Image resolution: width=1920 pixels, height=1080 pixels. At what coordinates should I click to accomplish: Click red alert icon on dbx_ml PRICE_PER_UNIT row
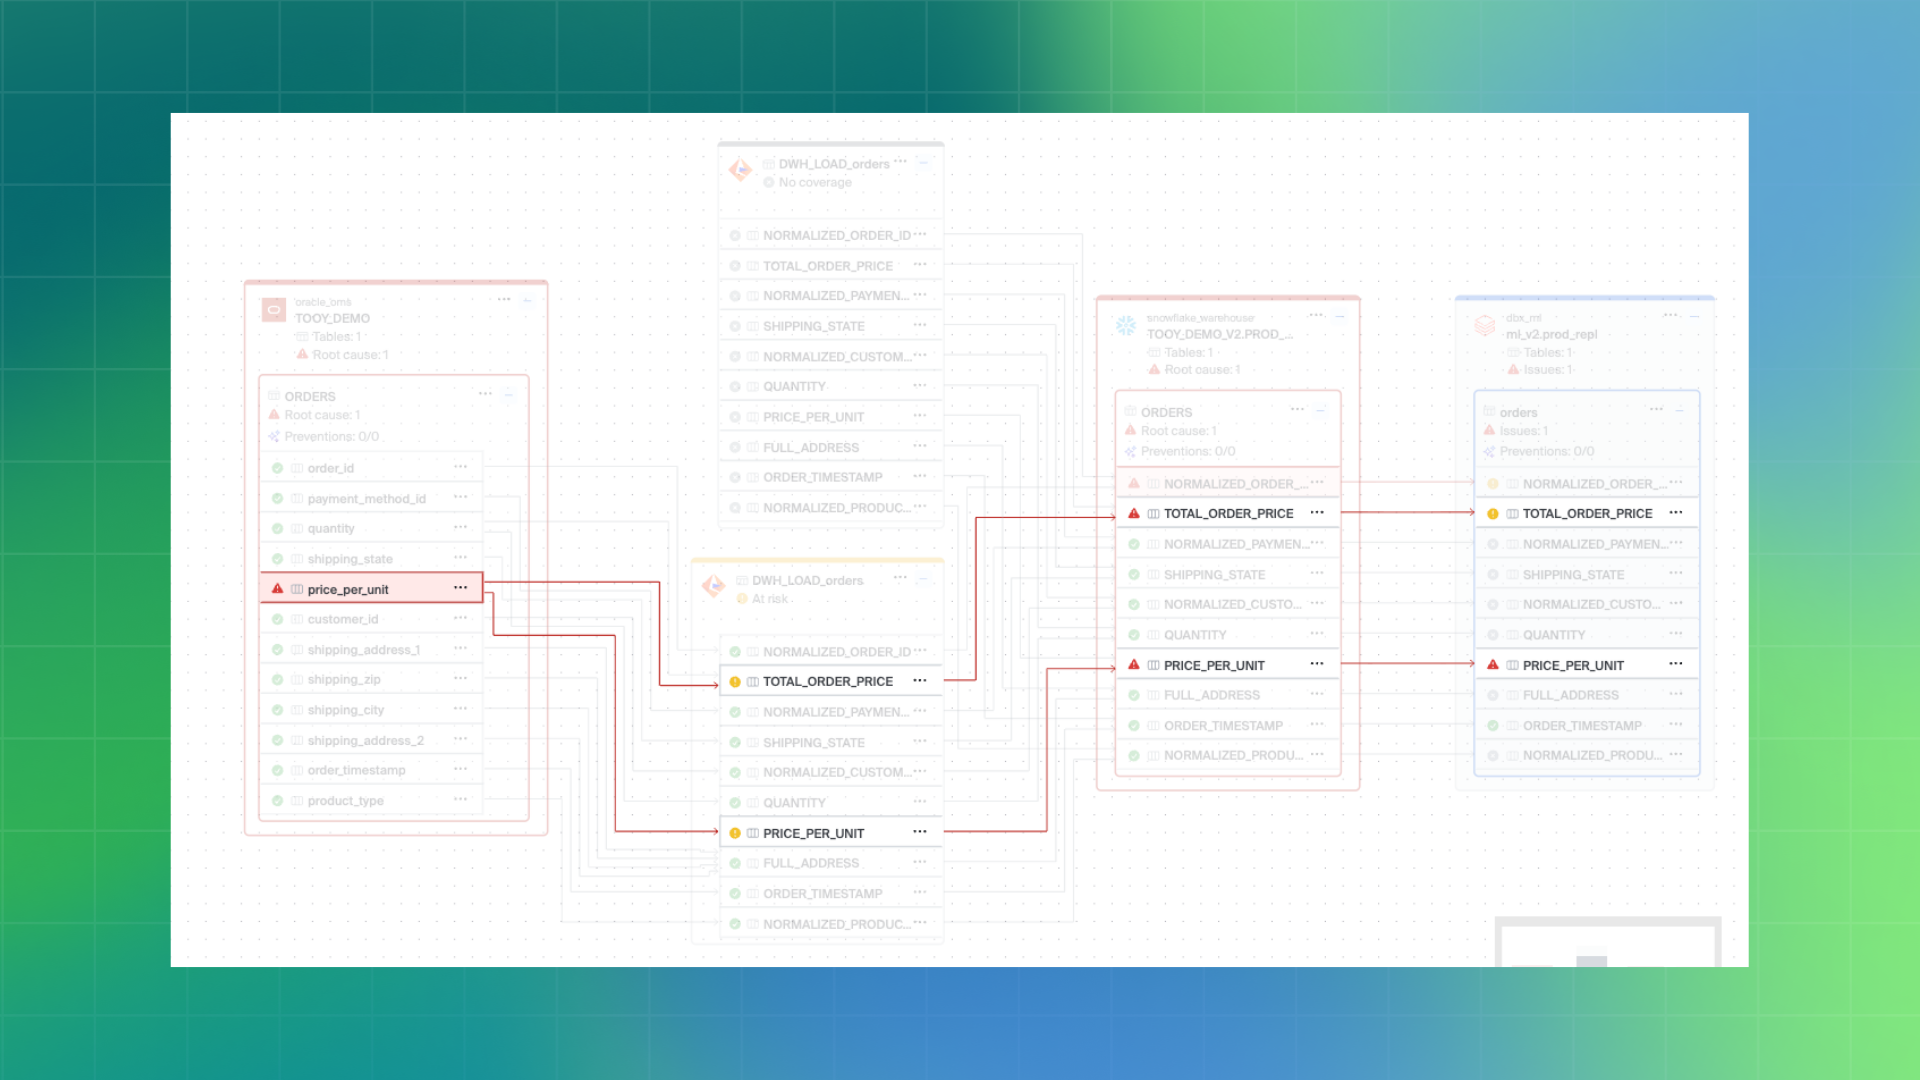tap(1493, 665)
